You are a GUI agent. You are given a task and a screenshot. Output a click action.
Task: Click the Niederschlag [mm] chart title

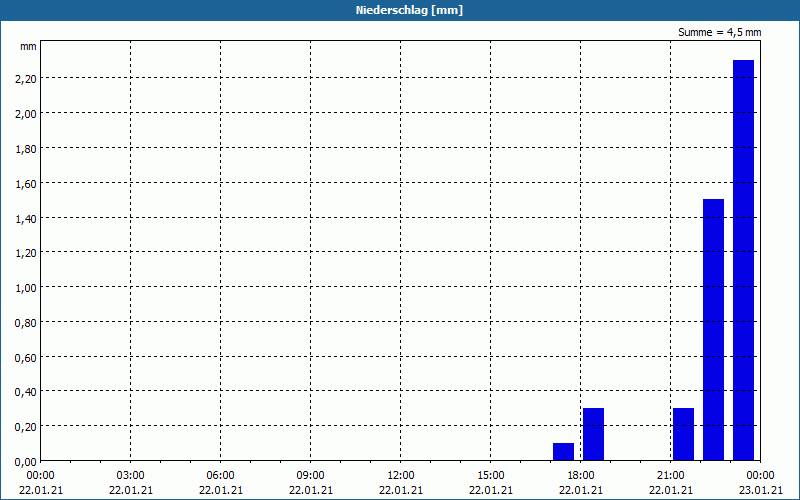[x=409, y=10]
